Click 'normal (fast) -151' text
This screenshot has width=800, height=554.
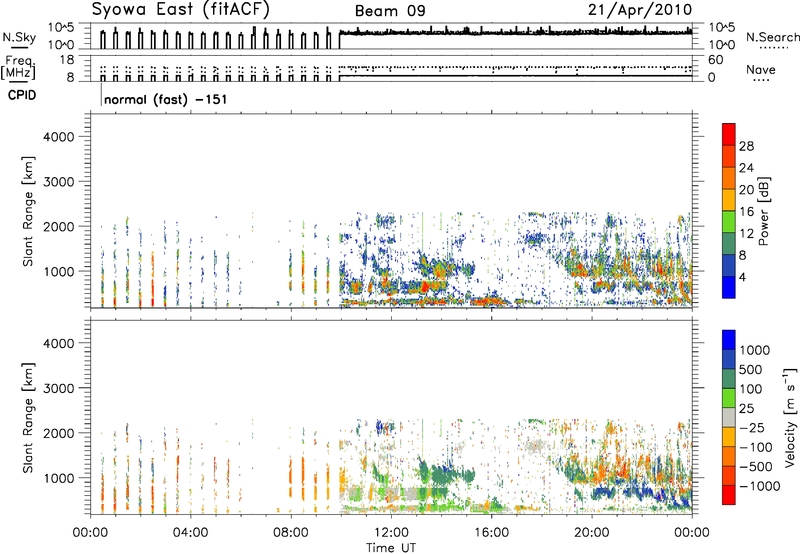click(165, 99)
